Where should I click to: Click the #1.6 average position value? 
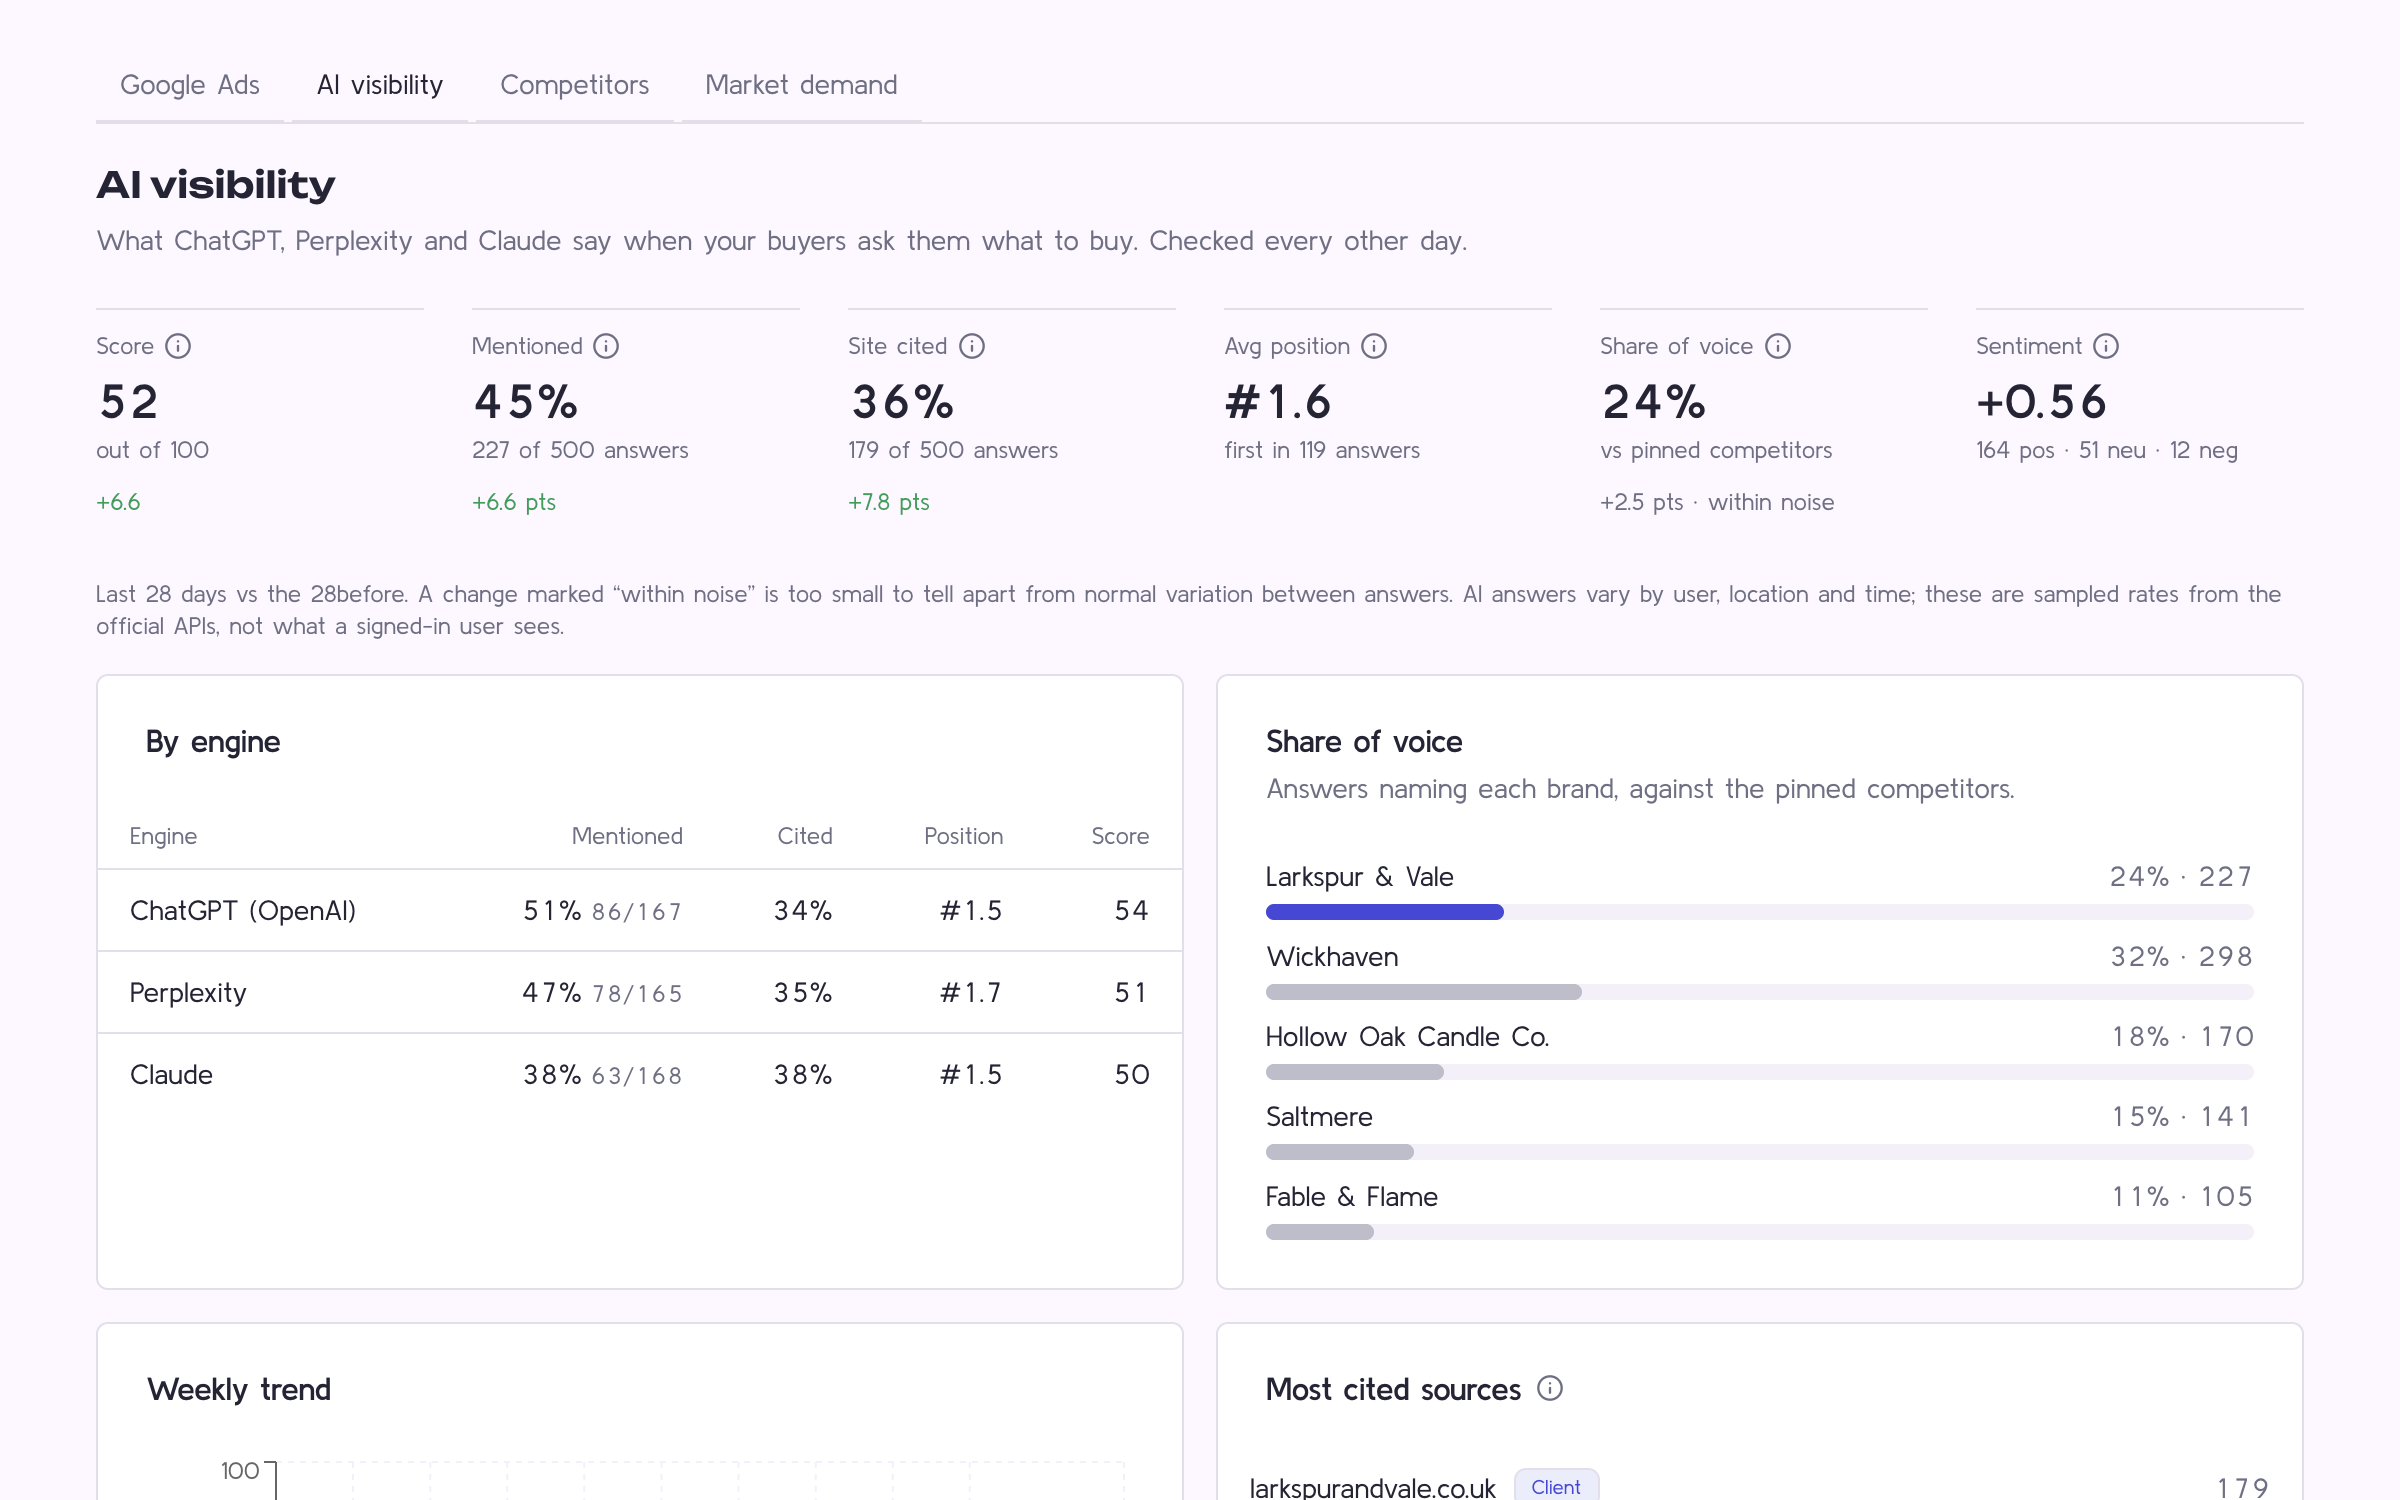click(1278, 402)
